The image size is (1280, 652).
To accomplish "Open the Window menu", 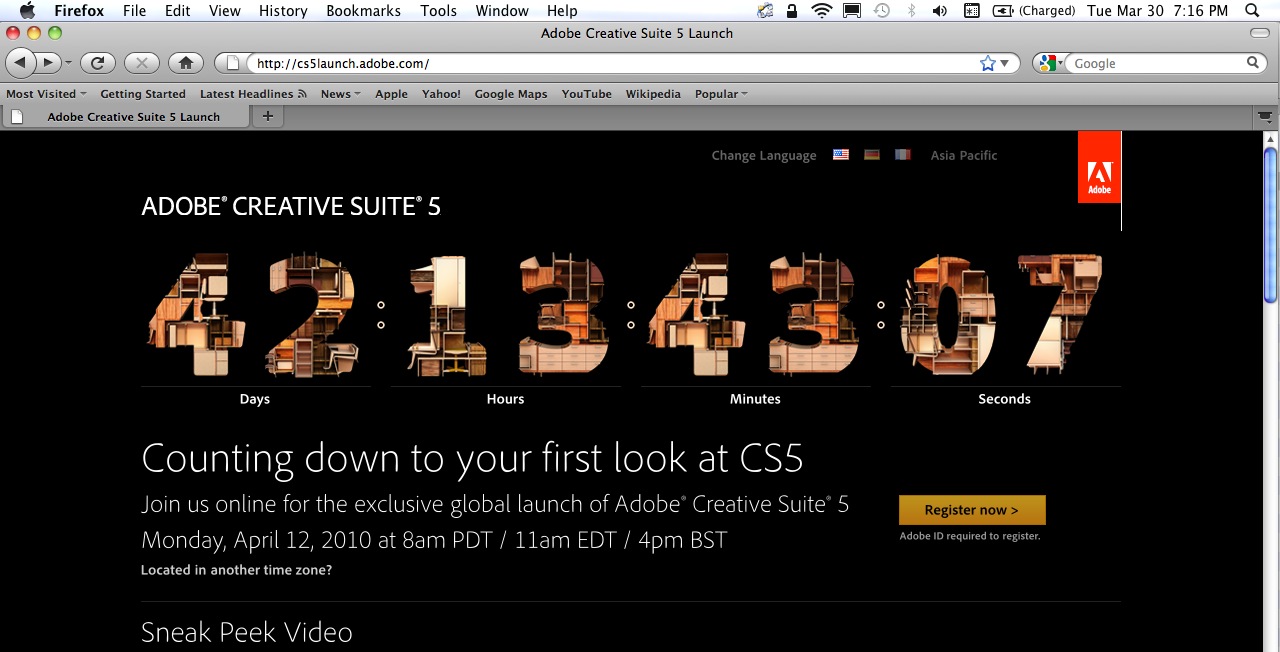I will 502,11.
